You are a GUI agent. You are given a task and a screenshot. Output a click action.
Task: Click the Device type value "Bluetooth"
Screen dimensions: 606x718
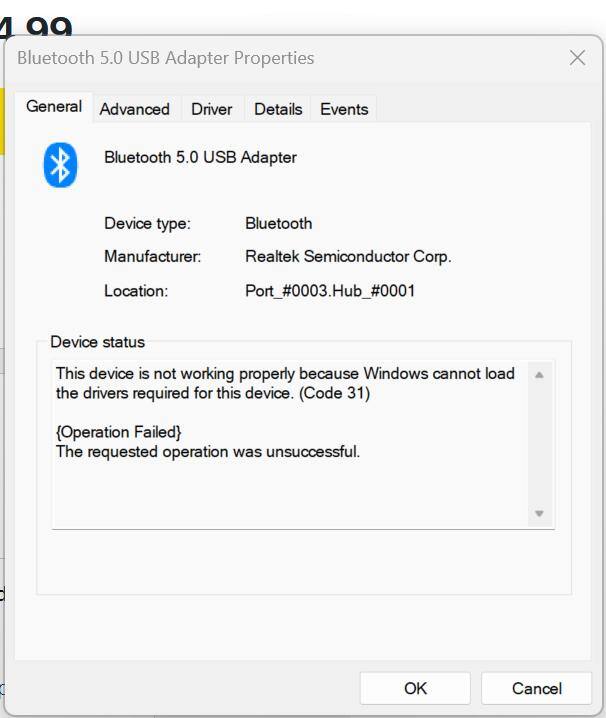(x=278, y=223)
